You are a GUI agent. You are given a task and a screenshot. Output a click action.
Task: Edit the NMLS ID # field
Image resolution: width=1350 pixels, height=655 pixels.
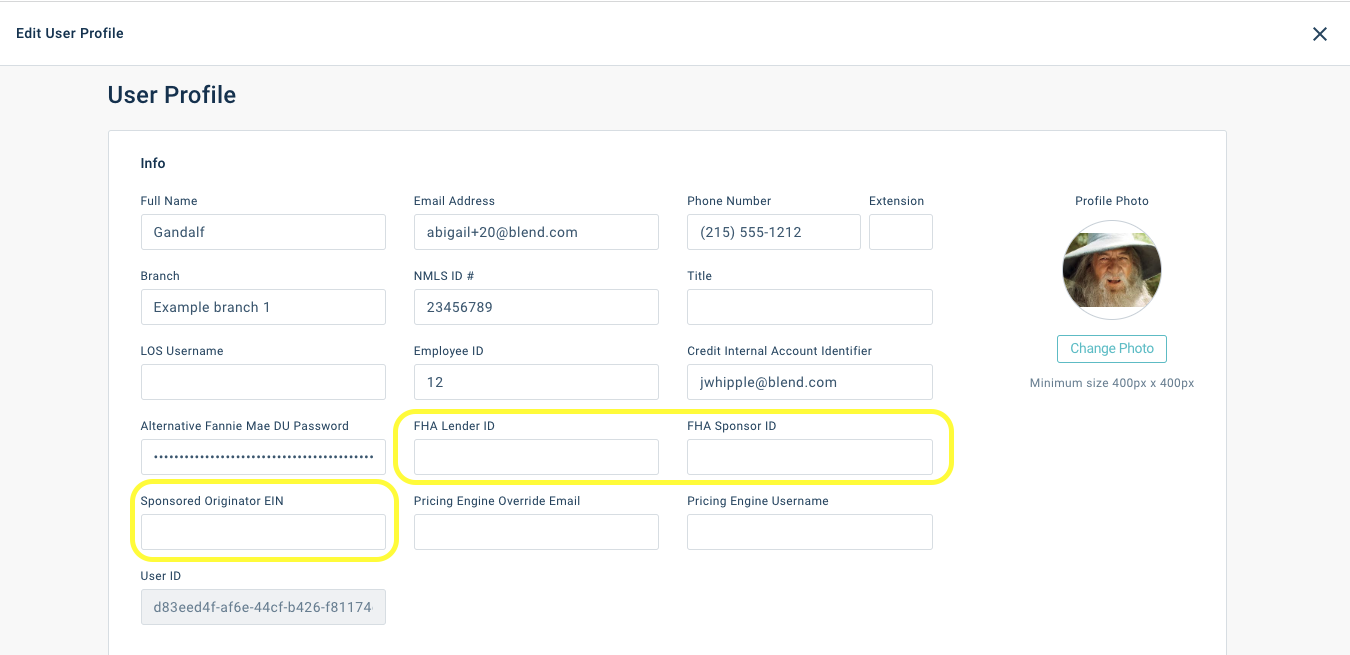[x=536, y=307]
